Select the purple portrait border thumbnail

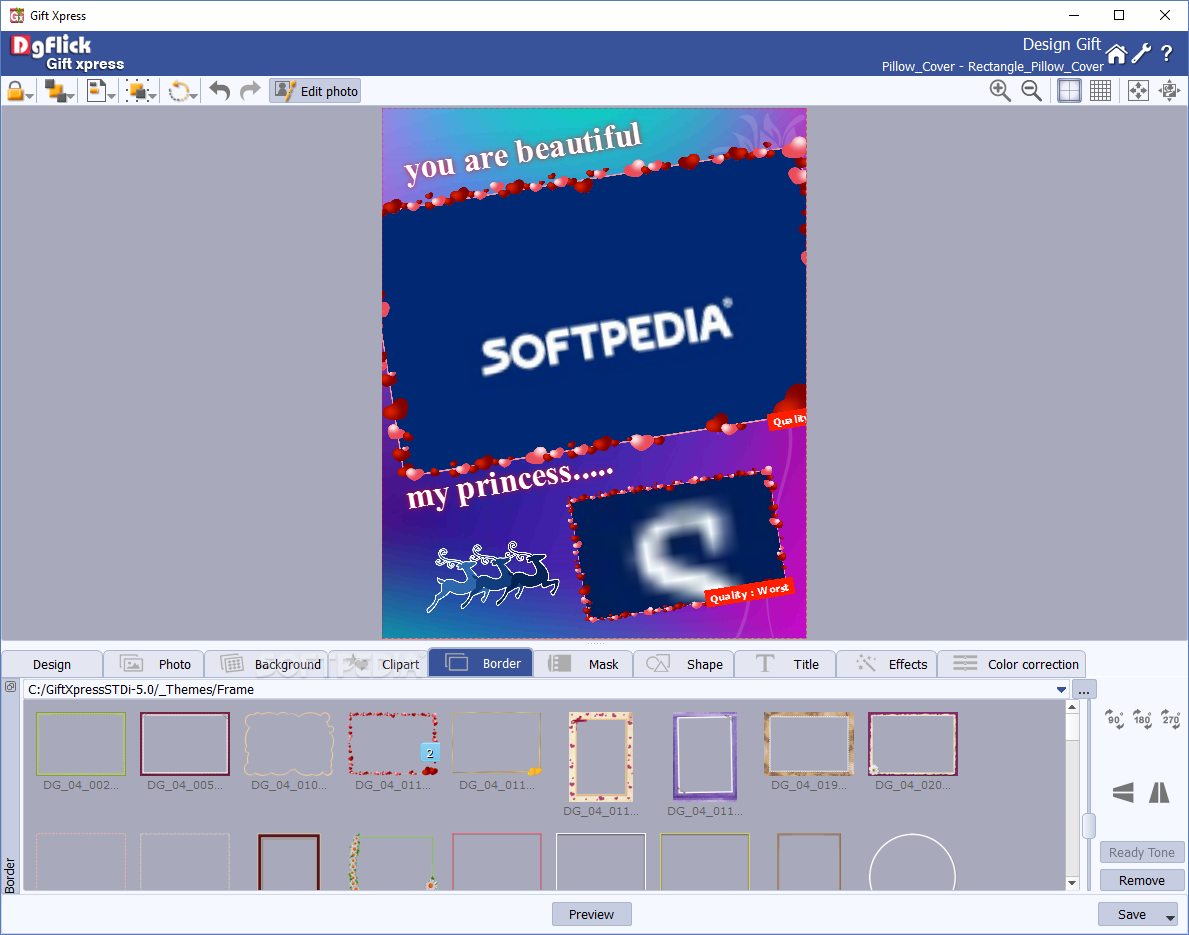pos(704,756)
